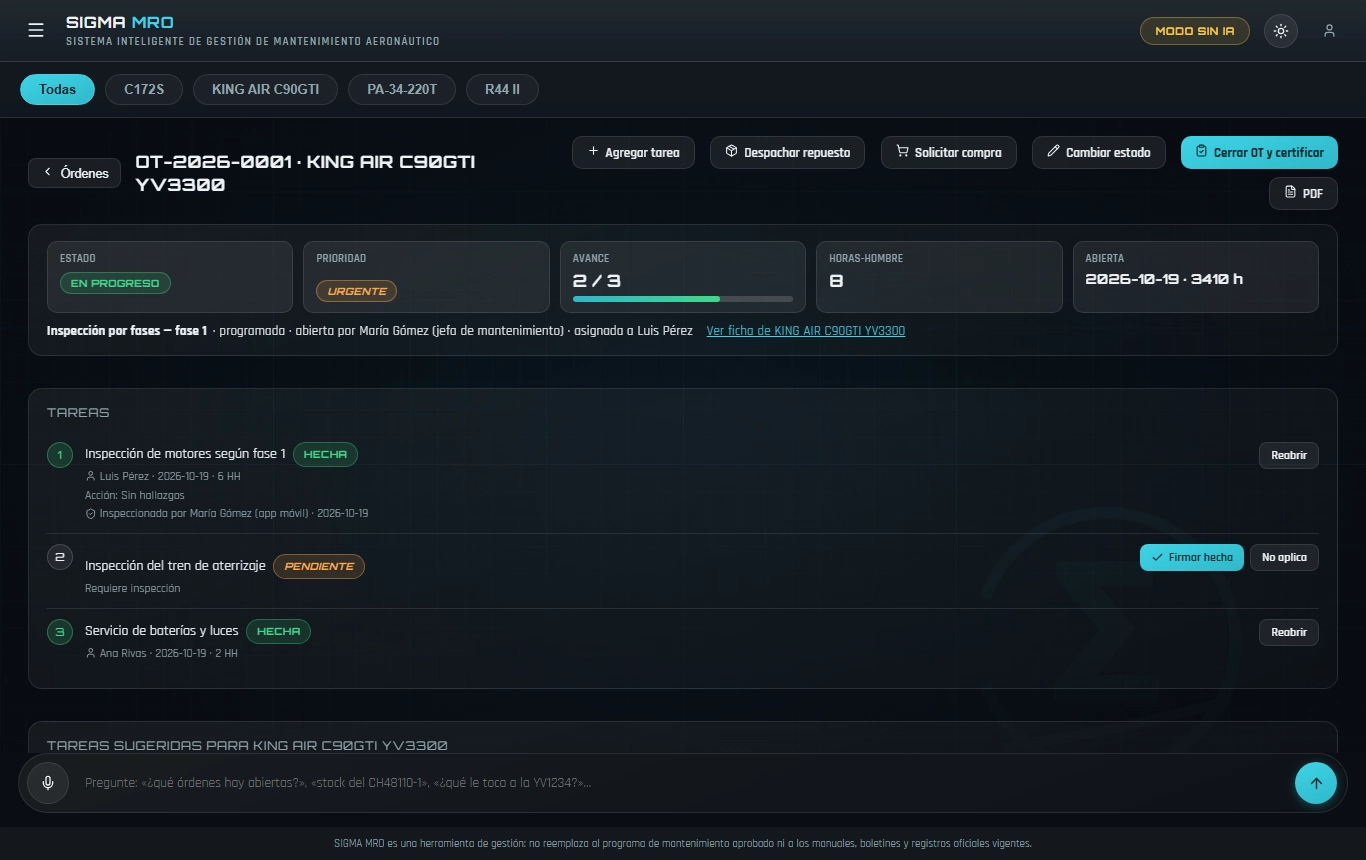
Task: Mark tren de aterrizaje as No aplica
Action: (x=1284, y=557)
